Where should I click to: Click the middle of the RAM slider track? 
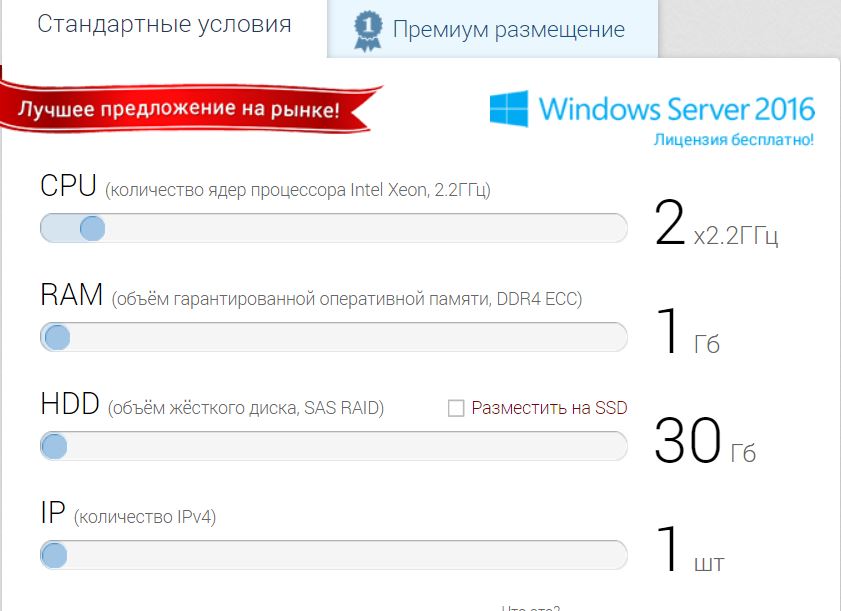click(334, 337)
